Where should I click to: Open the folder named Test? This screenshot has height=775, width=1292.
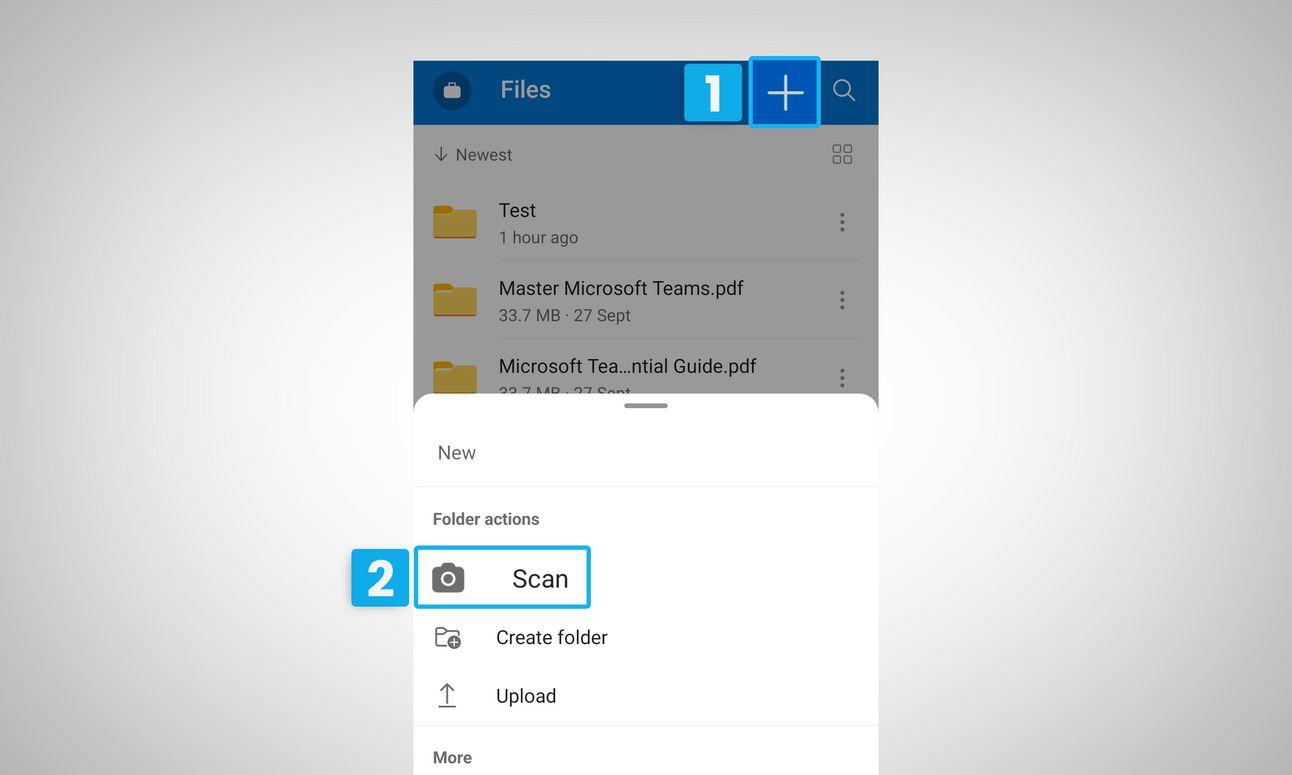click(646, 222)
